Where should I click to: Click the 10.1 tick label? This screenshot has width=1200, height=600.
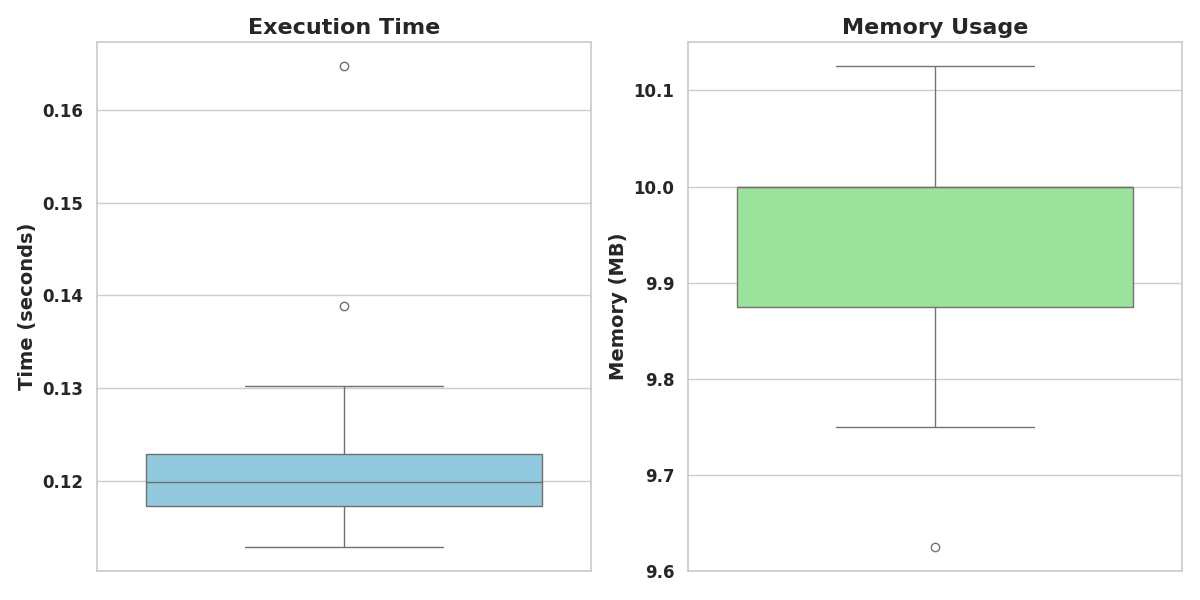653,91
